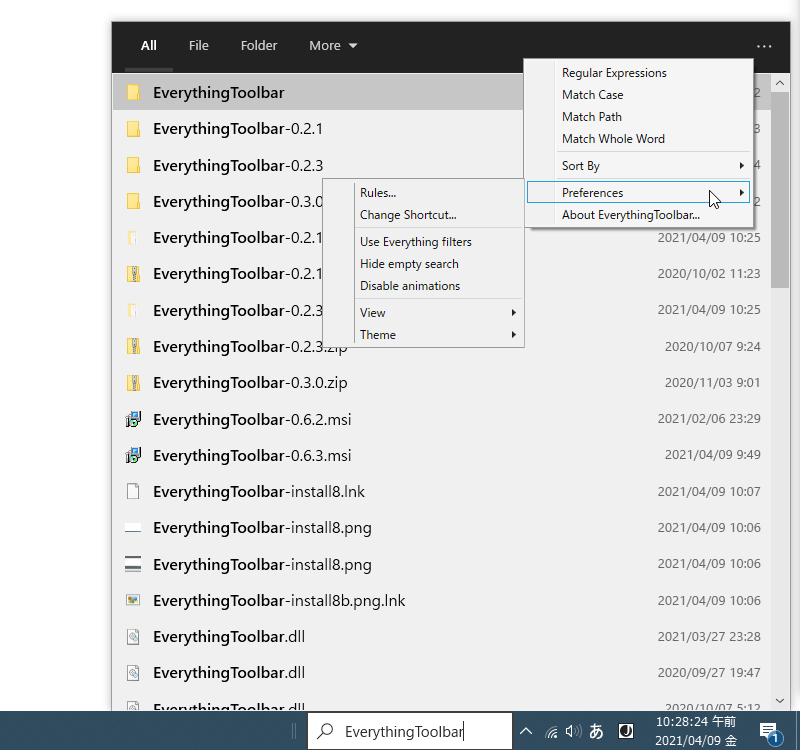The width and height of the screenshot is (800, 750).
Task: Expand the Theme submenu
Action: coord(423,335)
